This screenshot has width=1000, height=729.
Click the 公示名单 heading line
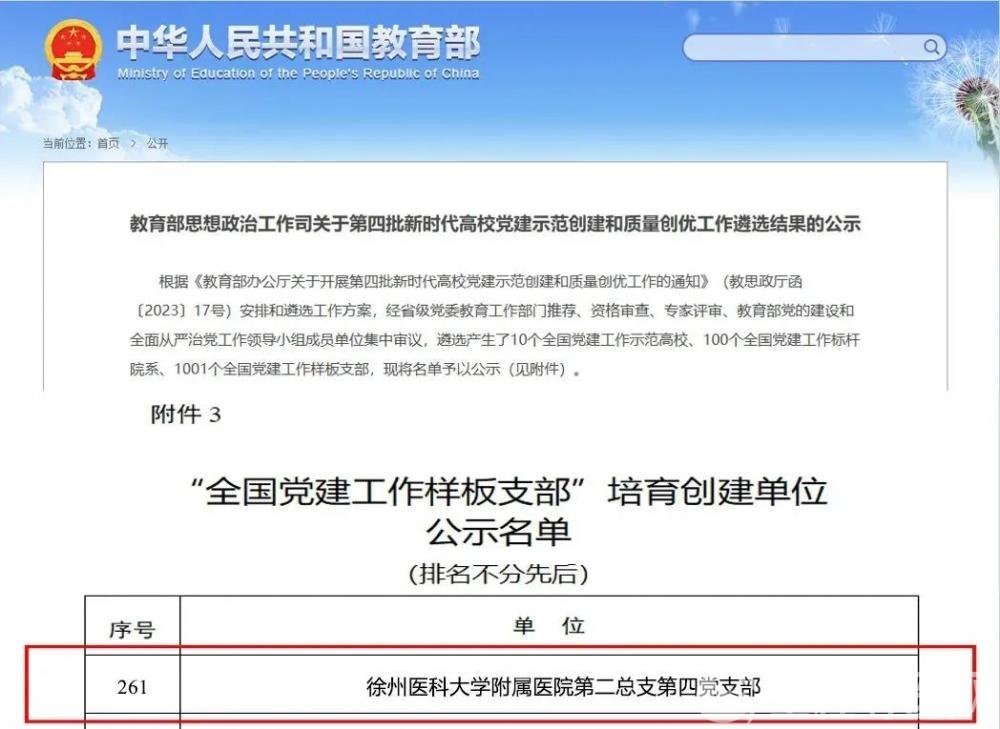(498, 532)
